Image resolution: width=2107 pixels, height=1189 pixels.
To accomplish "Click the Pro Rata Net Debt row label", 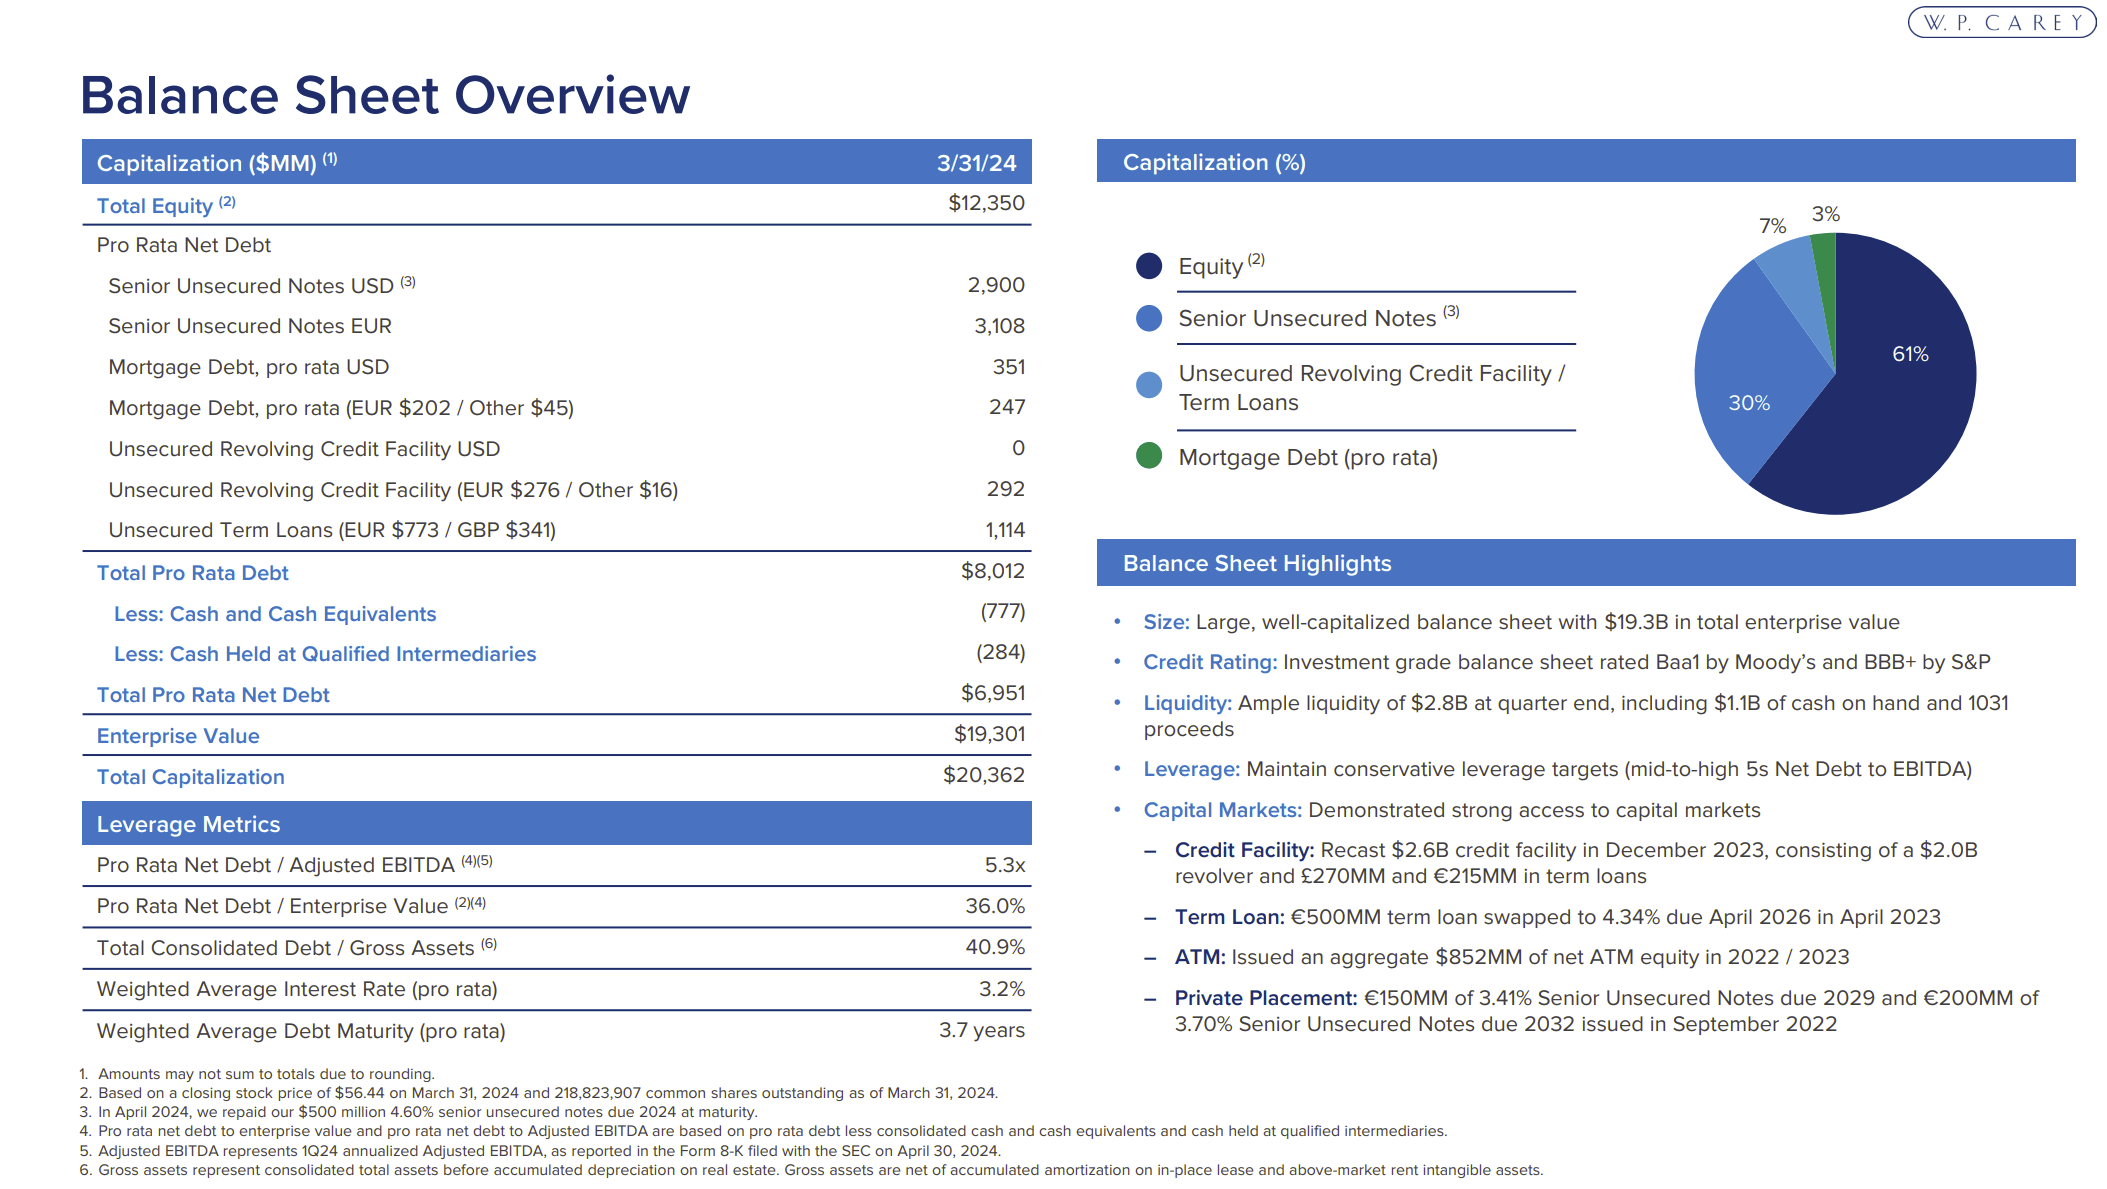I will point(184,245).
